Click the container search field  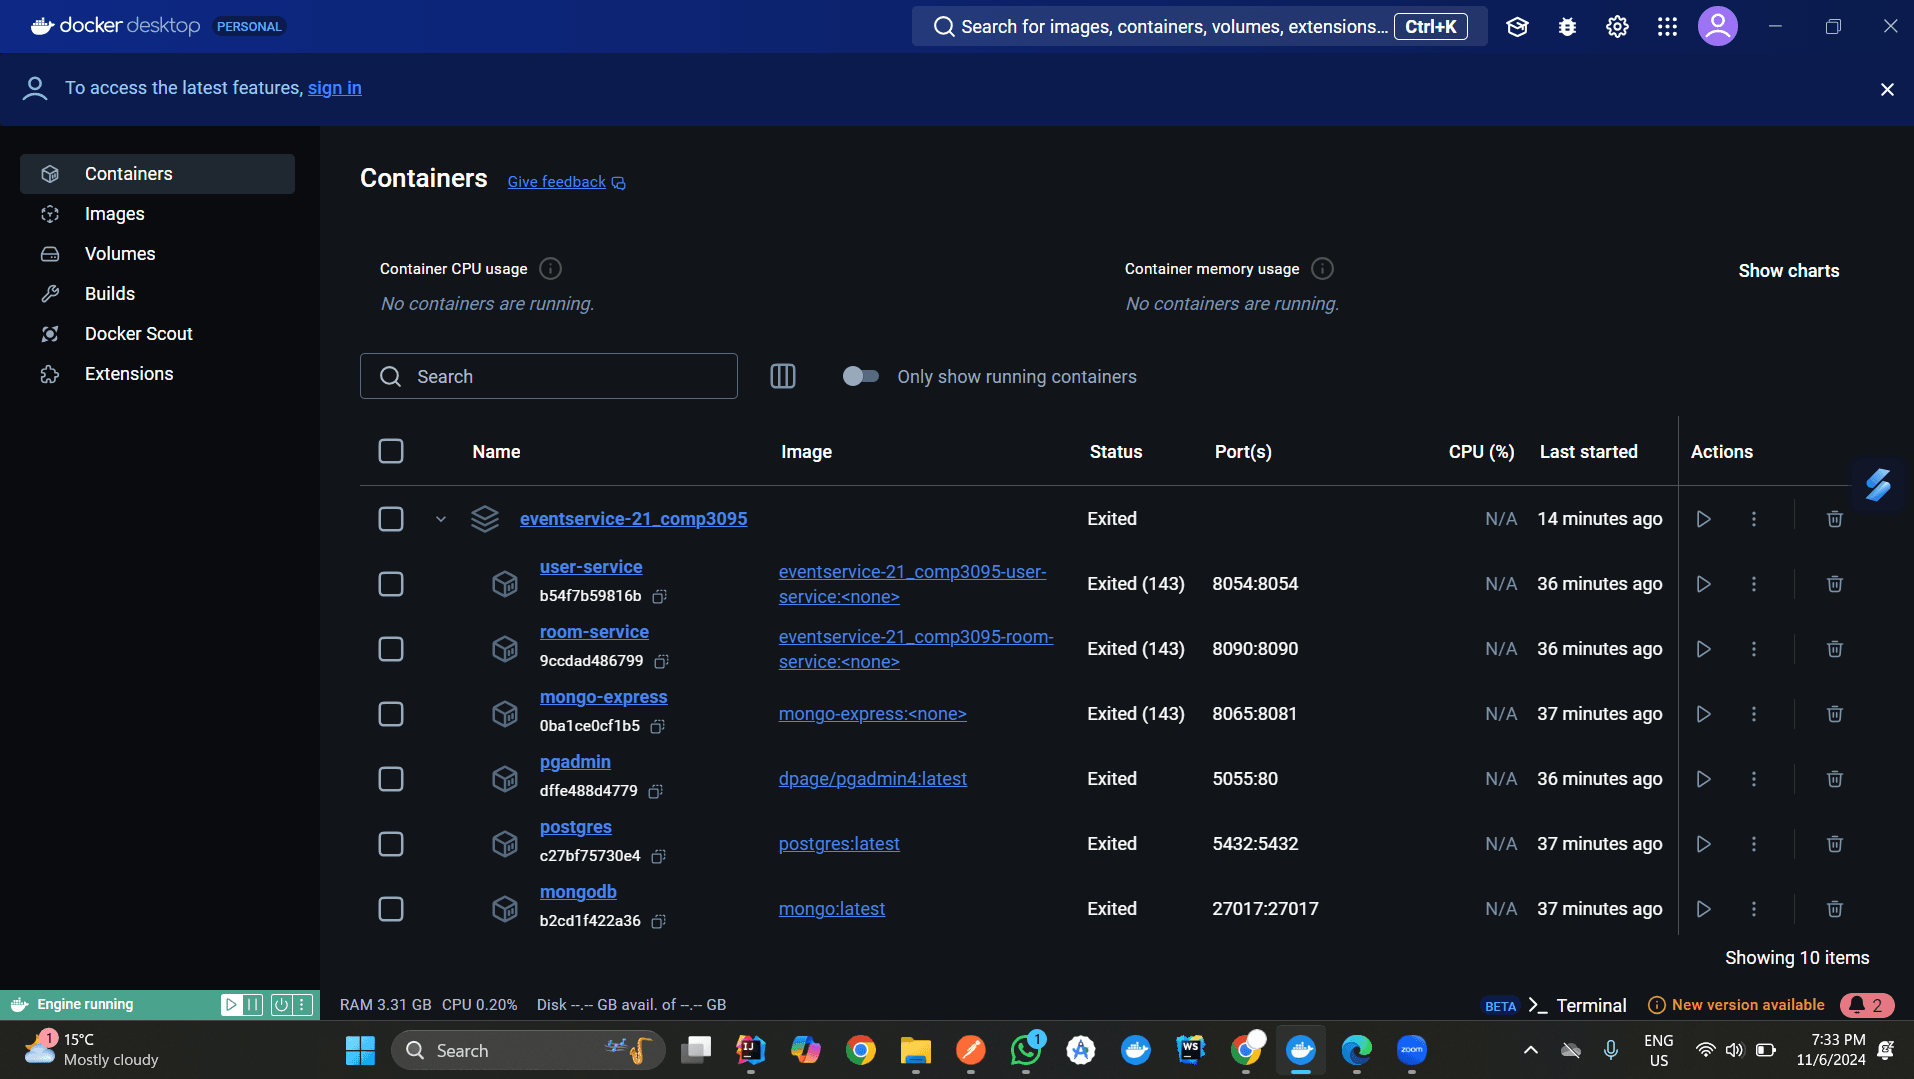click(x=548, y=376)
